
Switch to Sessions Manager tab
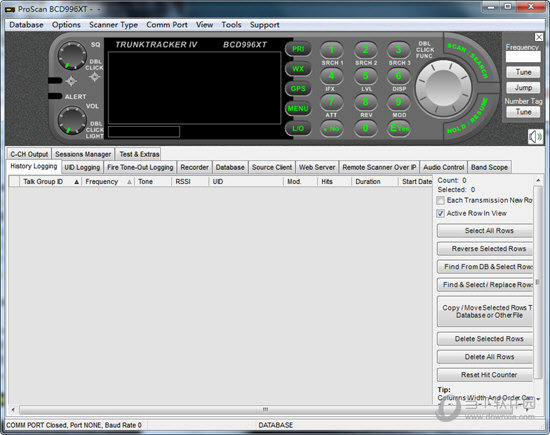coord(83,154)
